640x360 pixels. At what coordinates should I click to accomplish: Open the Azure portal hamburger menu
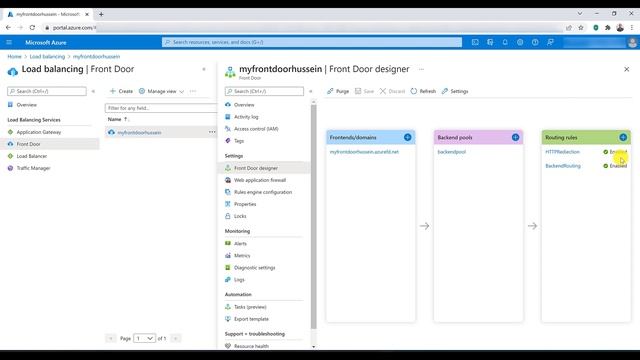[9, 42]
